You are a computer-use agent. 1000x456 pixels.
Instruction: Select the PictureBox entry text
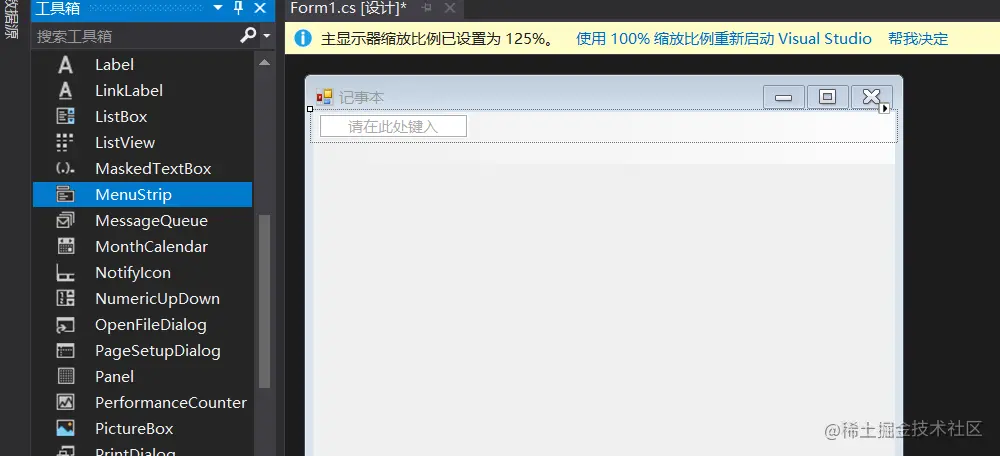(x=134, y=429)
